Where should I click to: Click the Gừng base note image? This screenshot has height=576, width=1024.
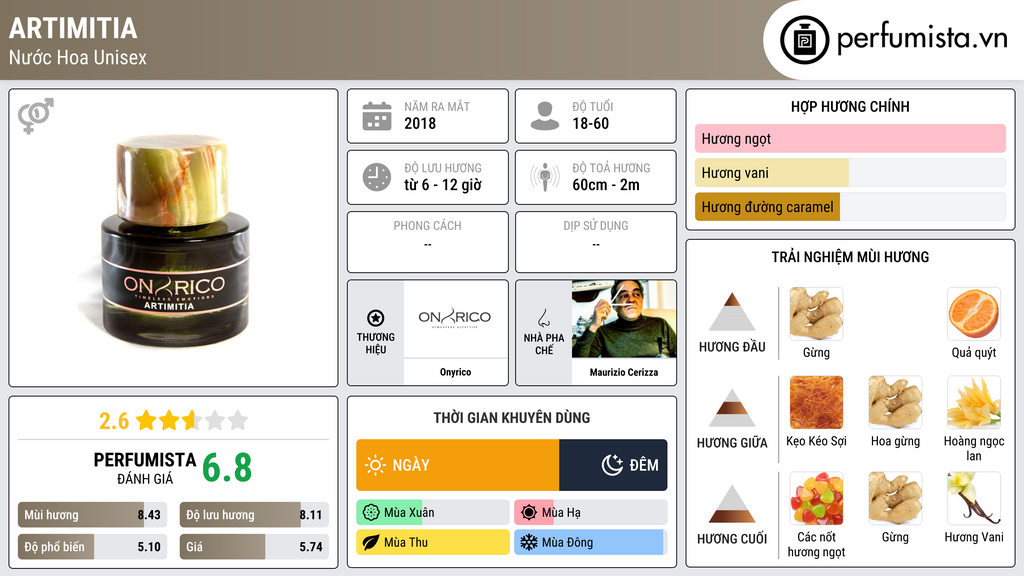tap(895, 498)
